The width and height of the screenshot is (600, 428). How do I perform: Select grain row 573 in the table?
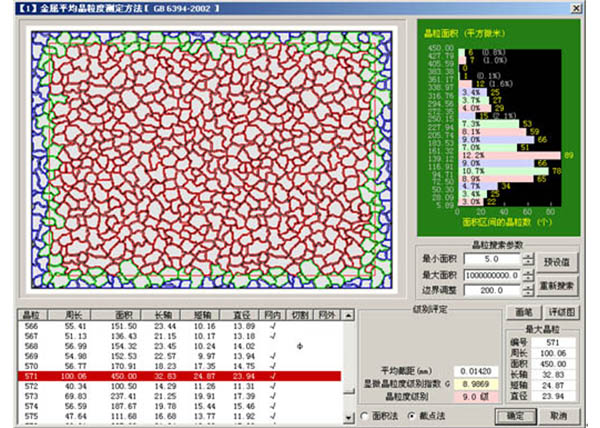(179, 396)
